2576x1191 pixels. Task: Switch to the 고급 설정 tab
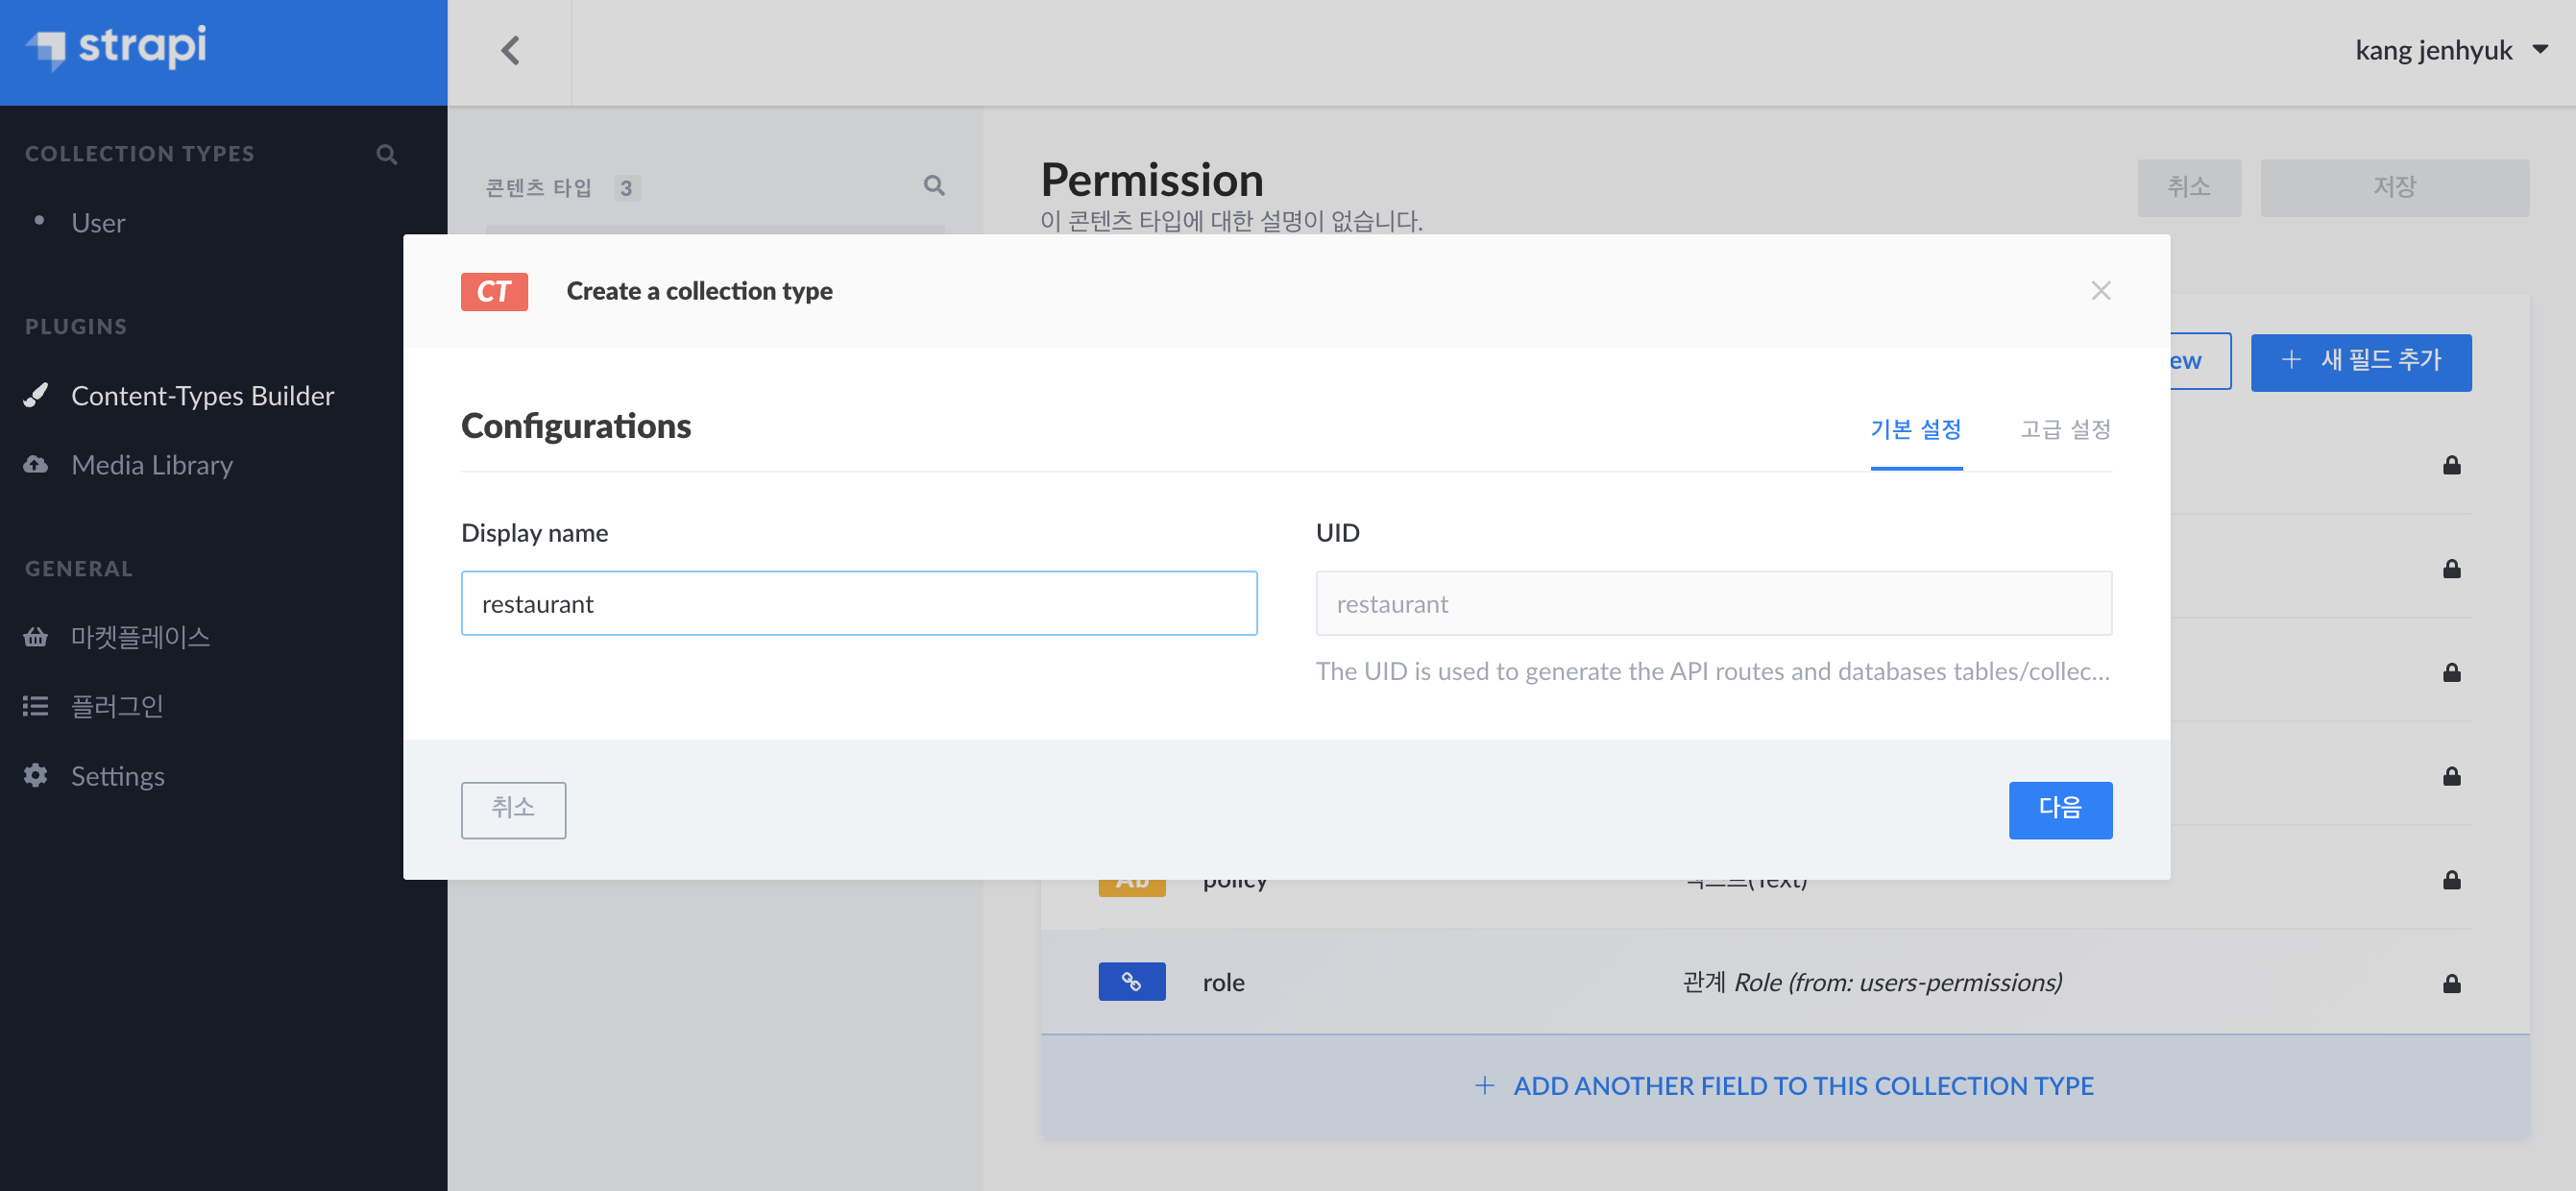click(x=2064, y=429)
